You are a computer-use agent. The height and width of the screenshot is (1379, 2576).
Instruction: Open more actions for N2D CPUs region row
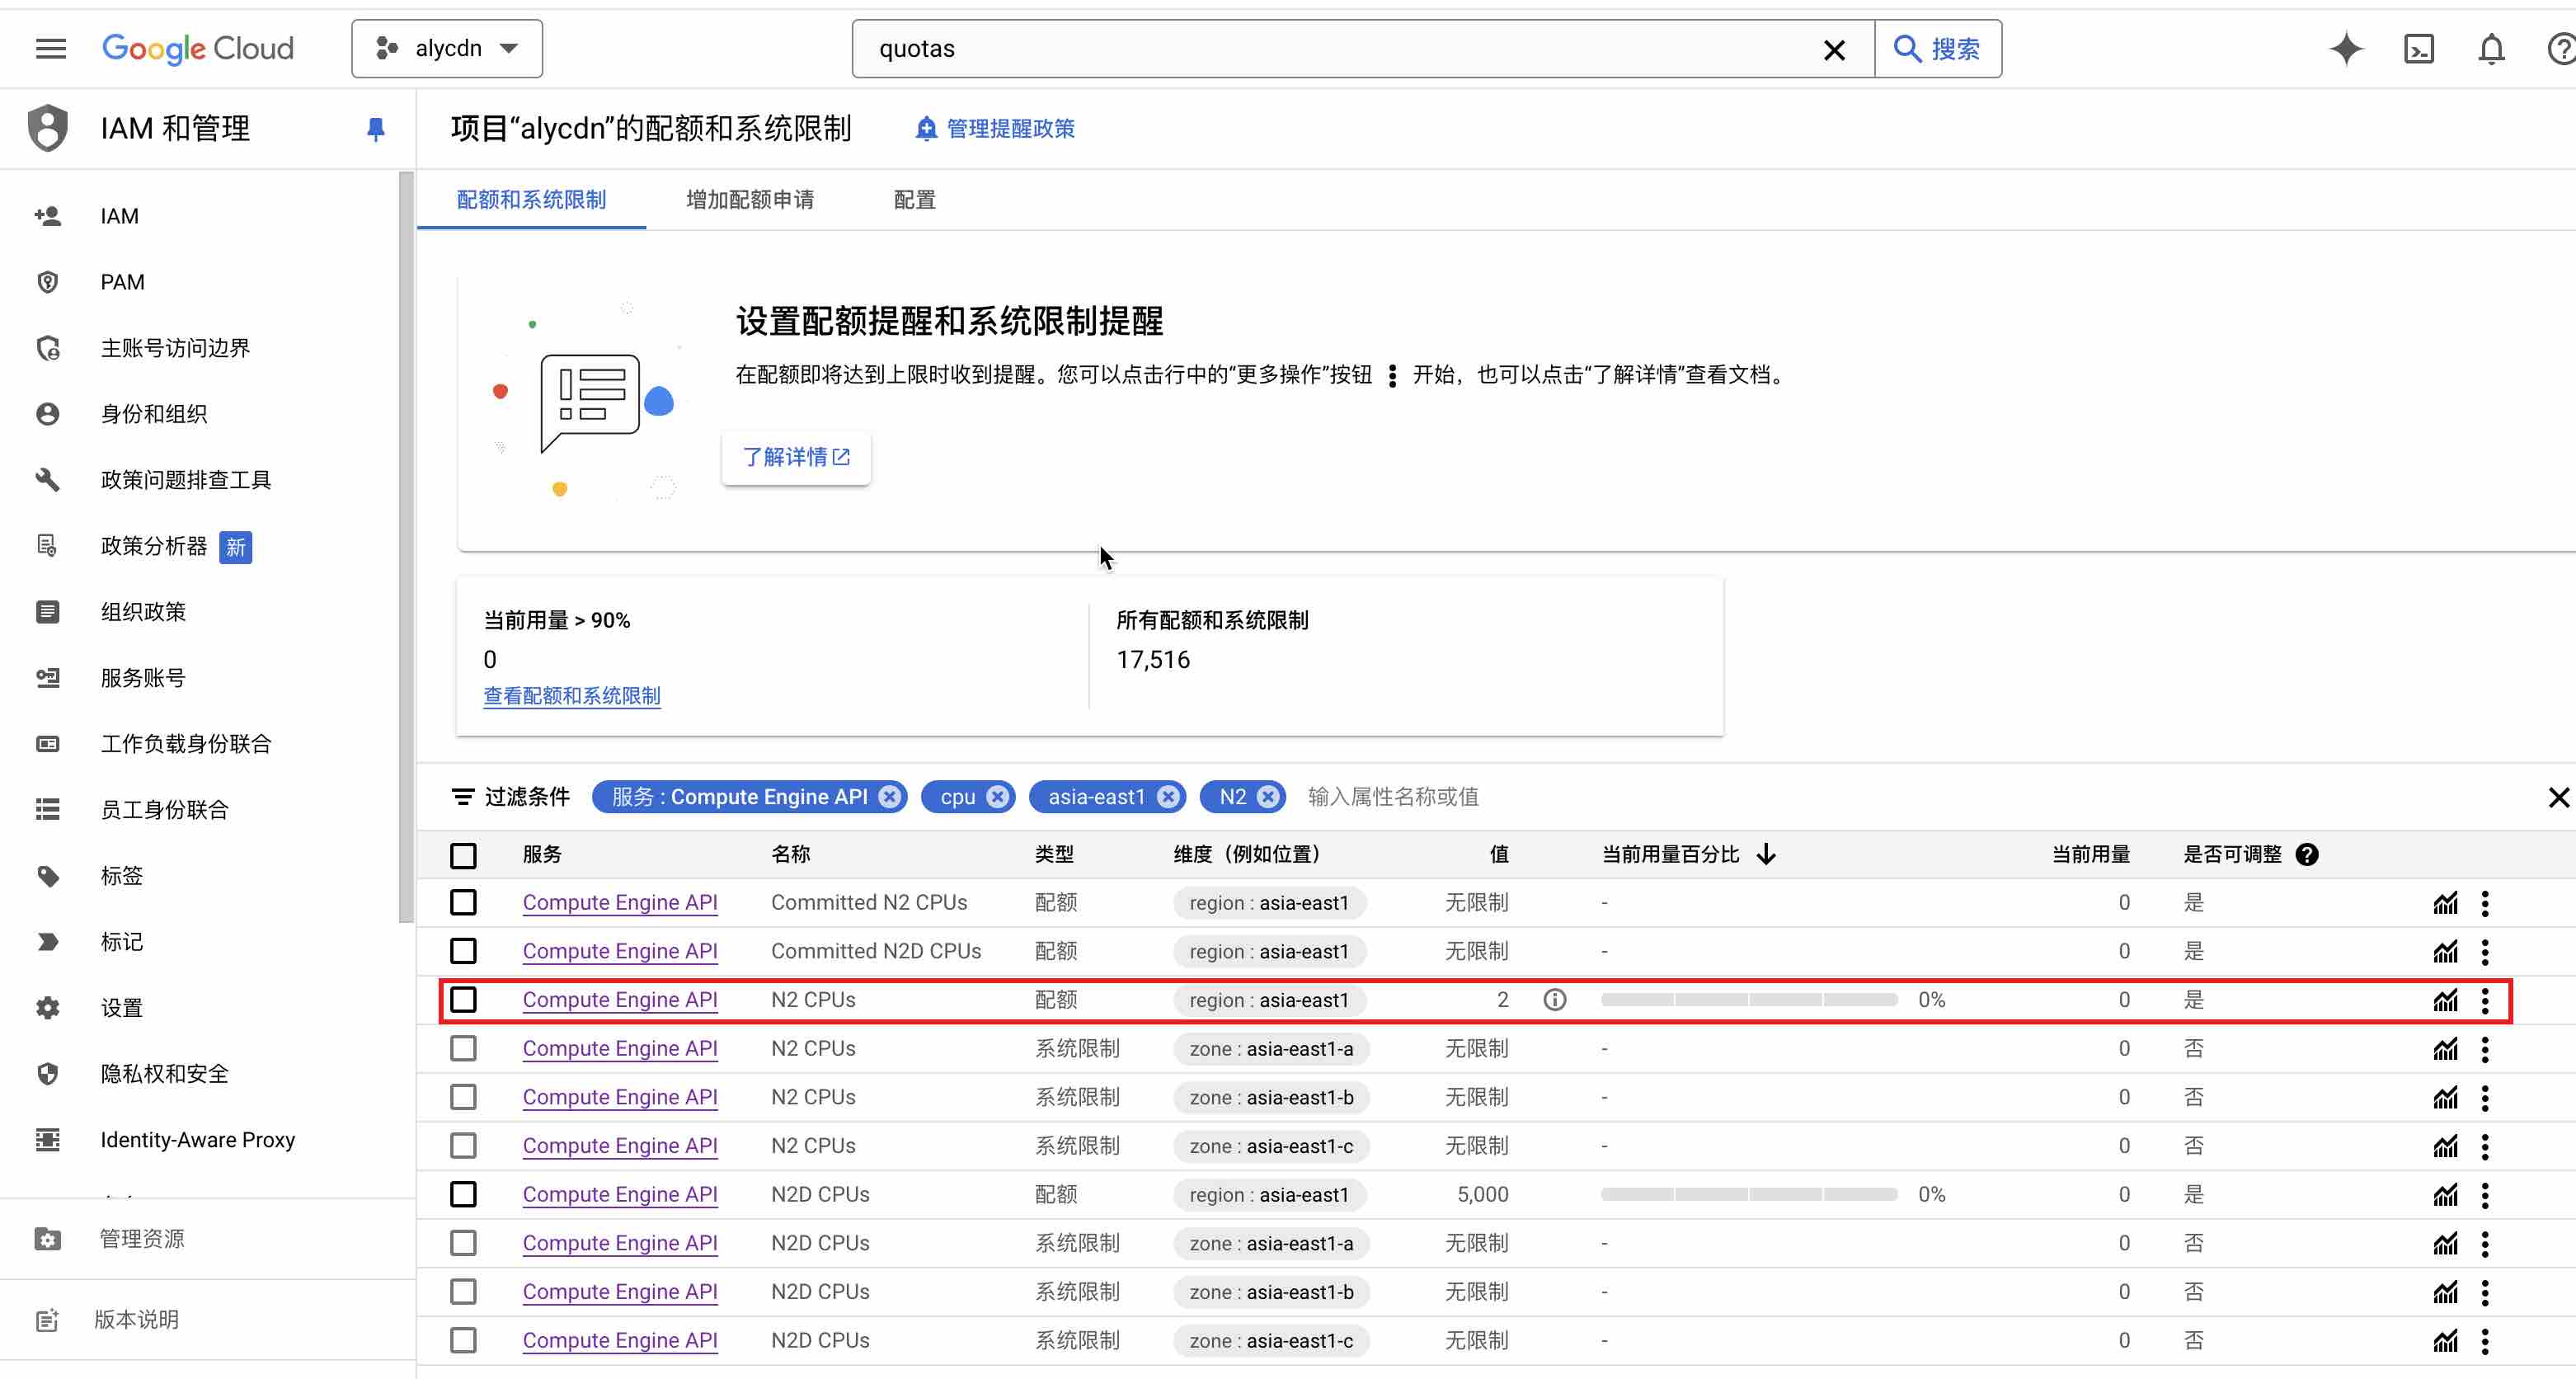pyautogui.click(x=2485, y=1195)
